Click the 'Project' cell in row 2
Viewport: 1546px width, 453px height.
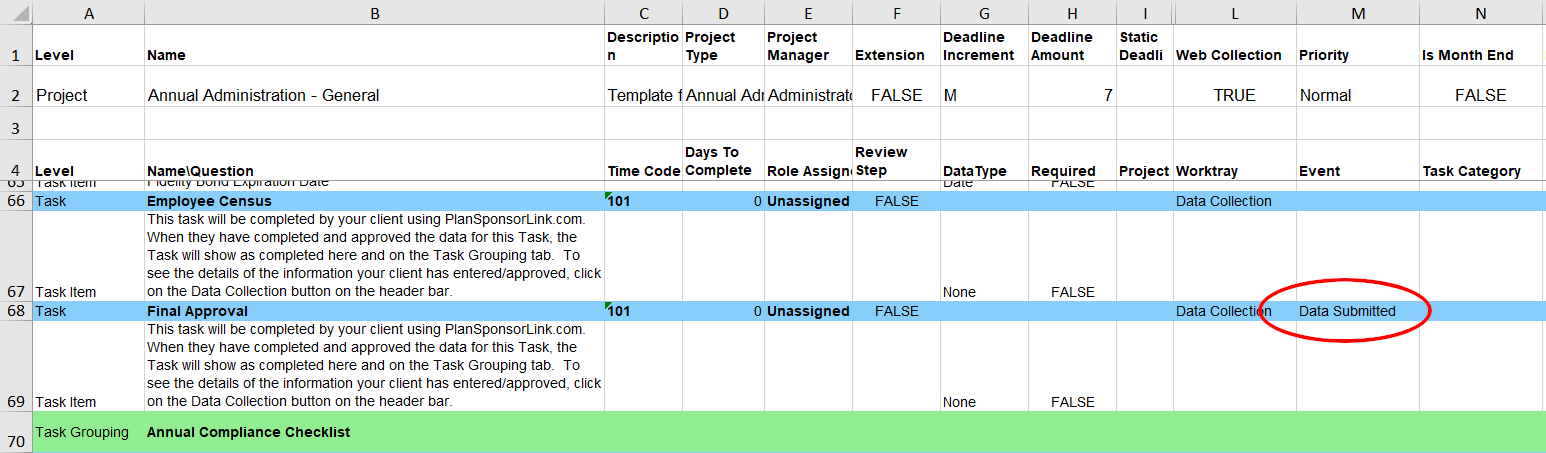click(89, 87)
